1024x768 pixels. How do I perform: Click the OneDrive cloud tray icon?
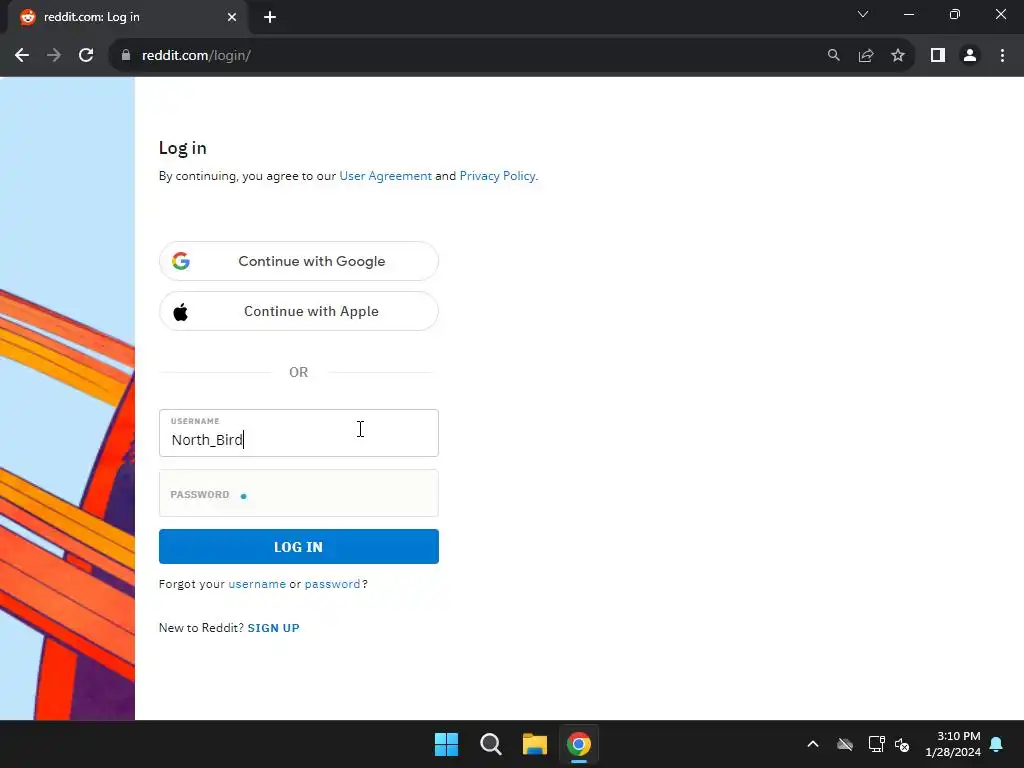click(844, 744)
